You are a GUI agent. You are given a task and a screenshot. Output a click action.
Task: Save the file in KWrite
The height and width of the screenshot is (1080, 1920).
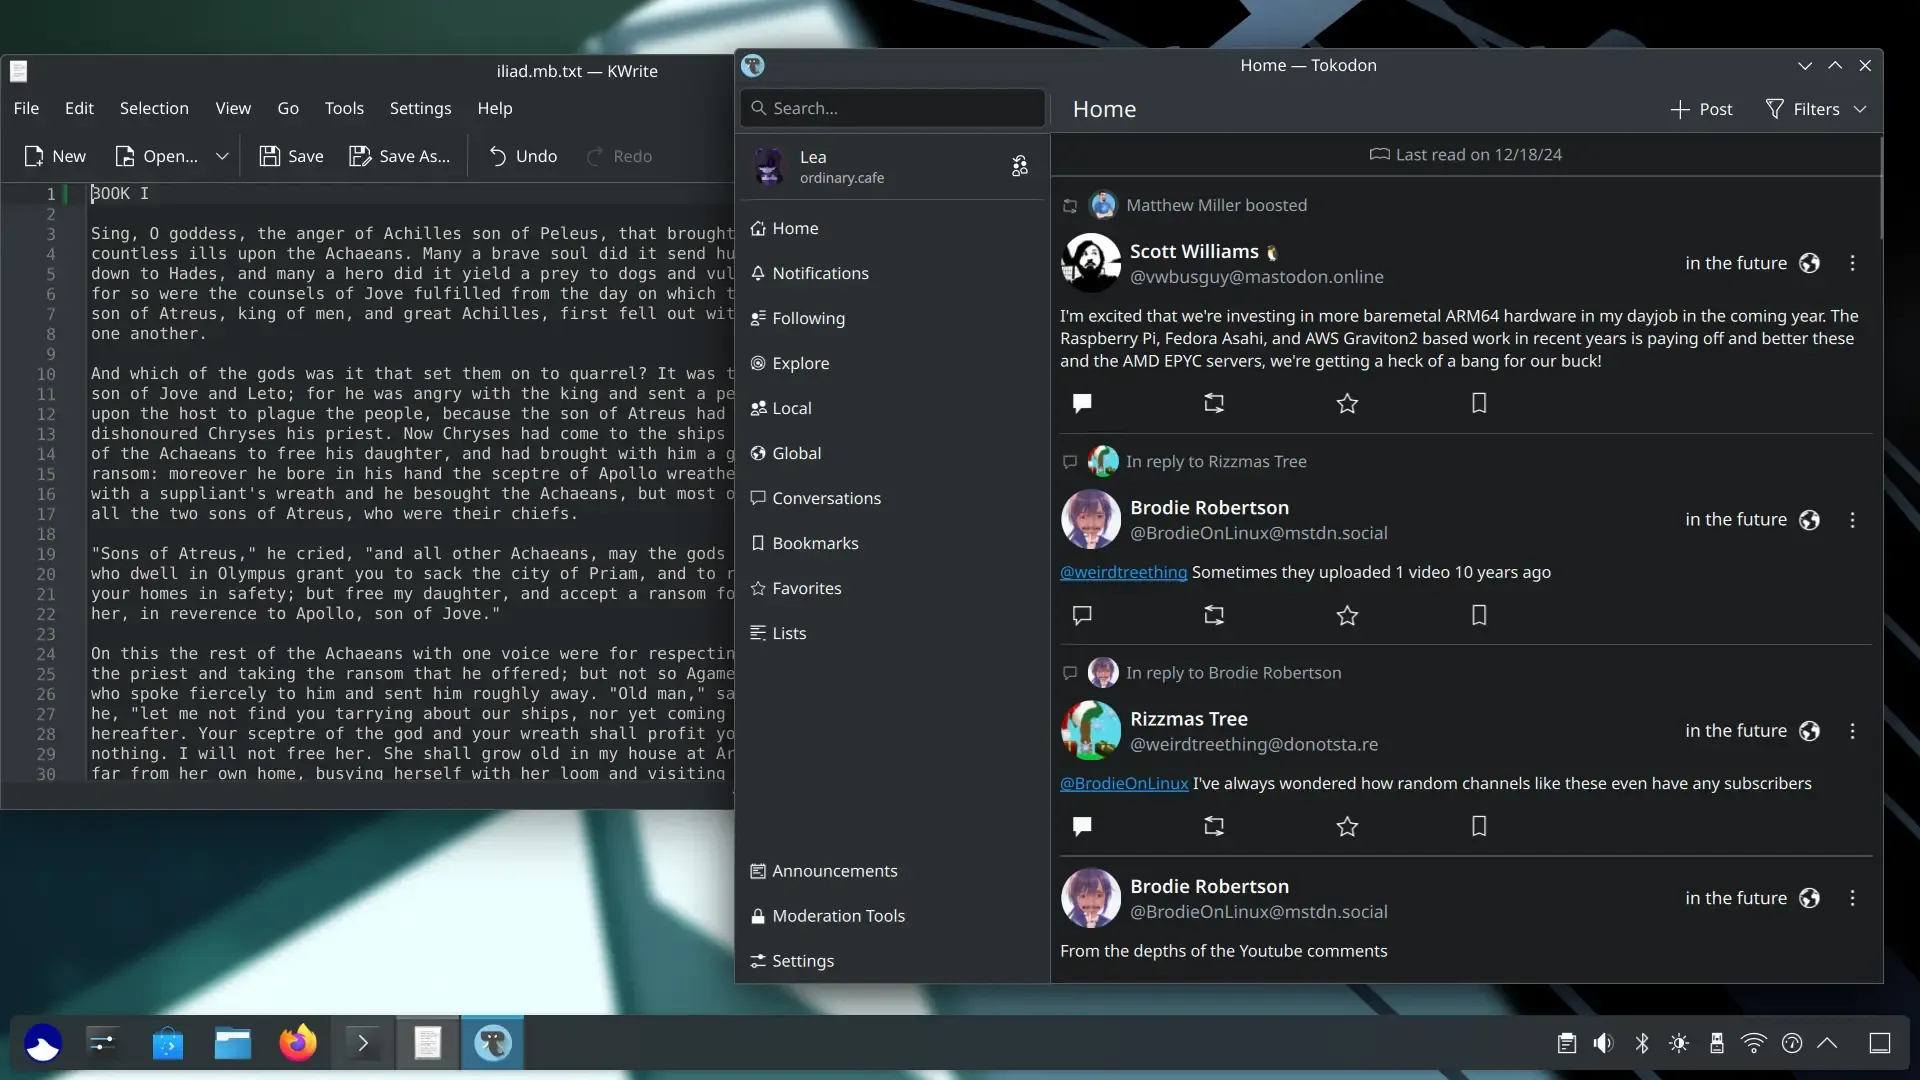[291, 156]
